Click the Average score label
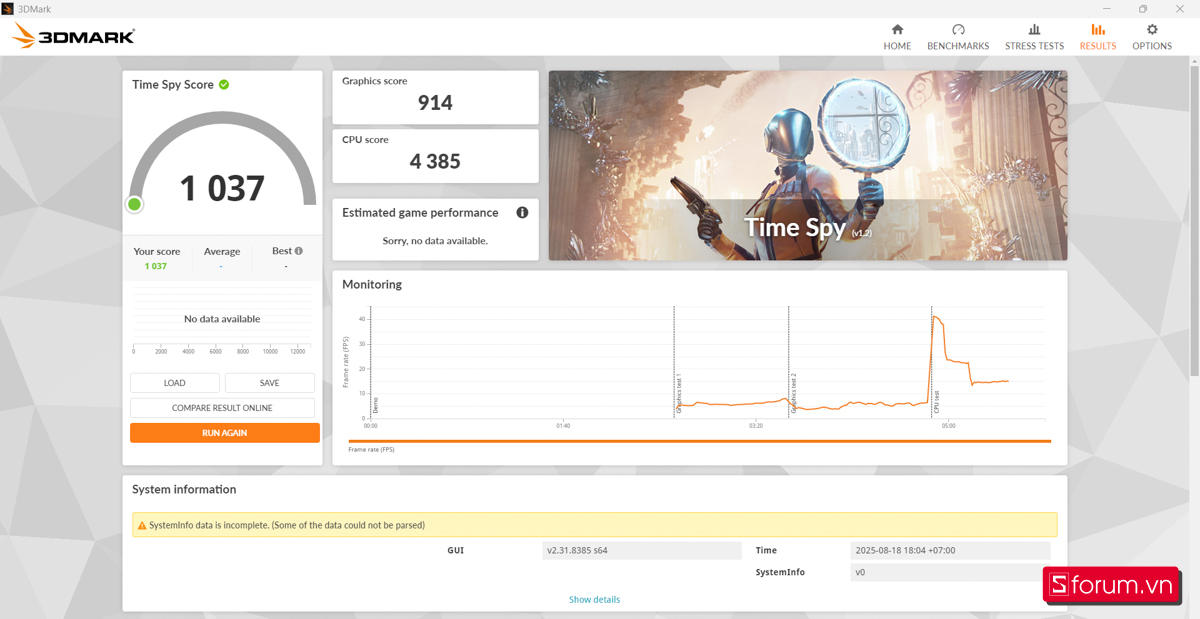 pos(222,252)
